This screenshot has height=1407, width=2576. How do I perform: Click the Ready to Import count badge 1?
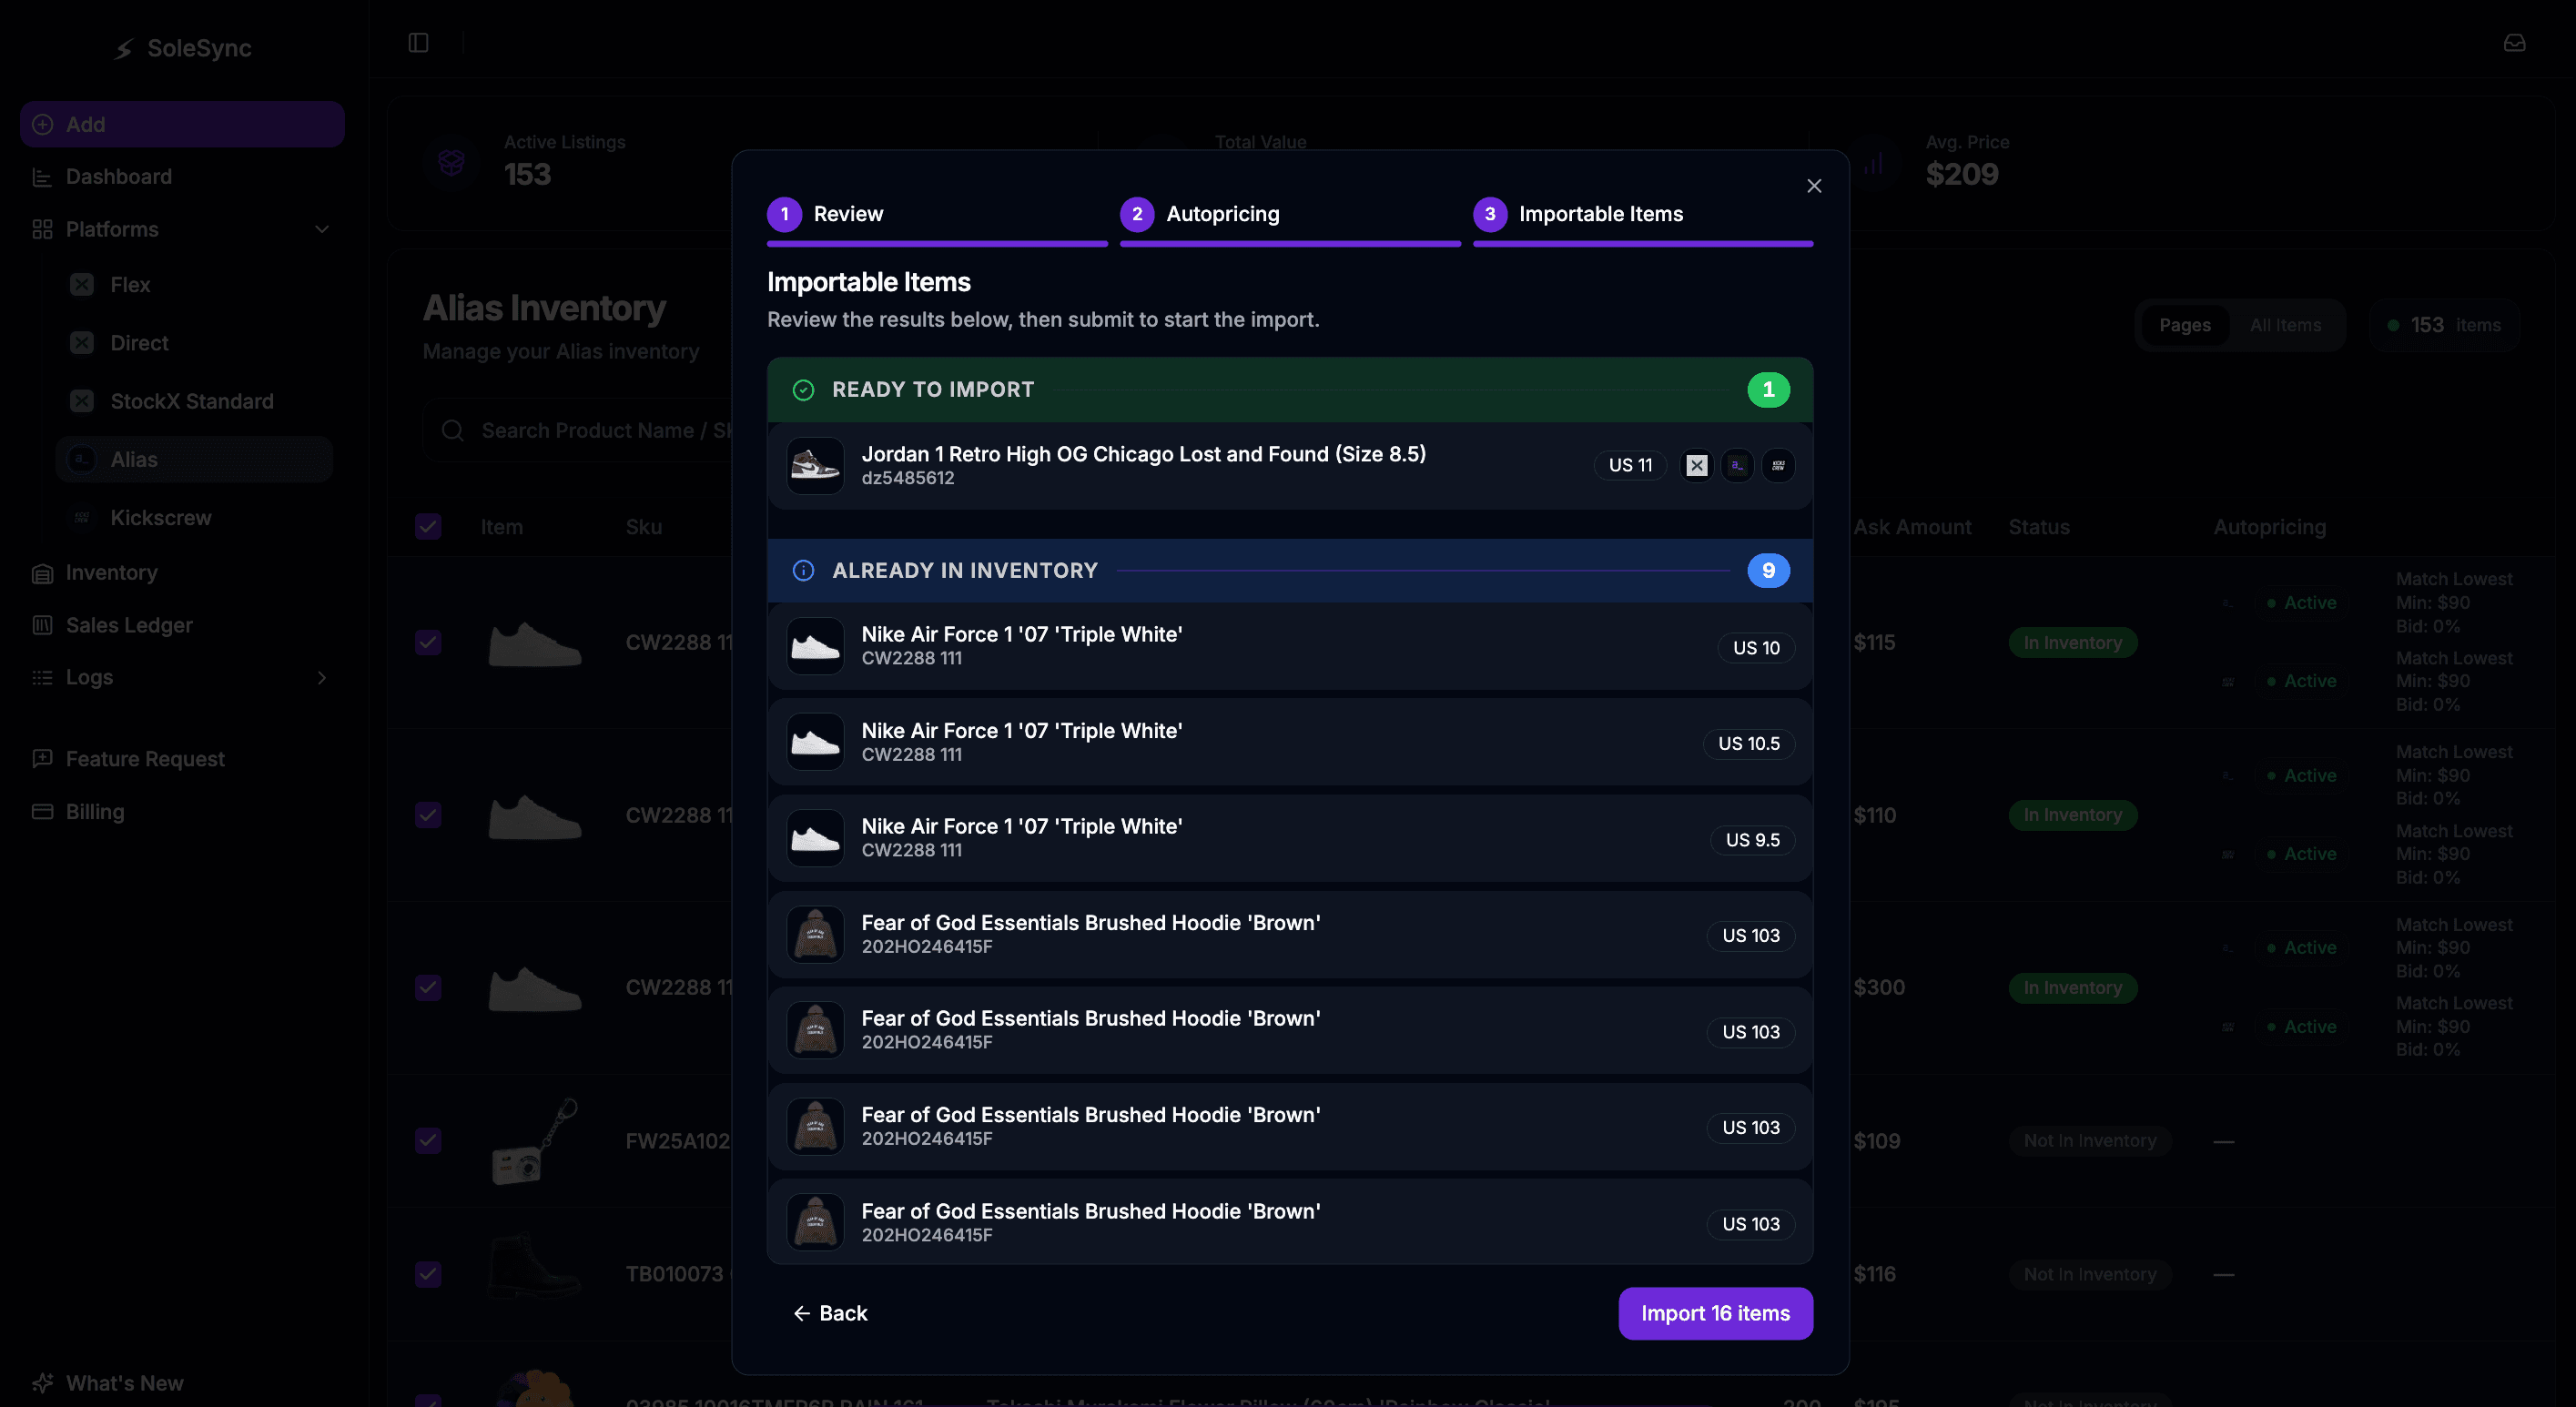1768,390
